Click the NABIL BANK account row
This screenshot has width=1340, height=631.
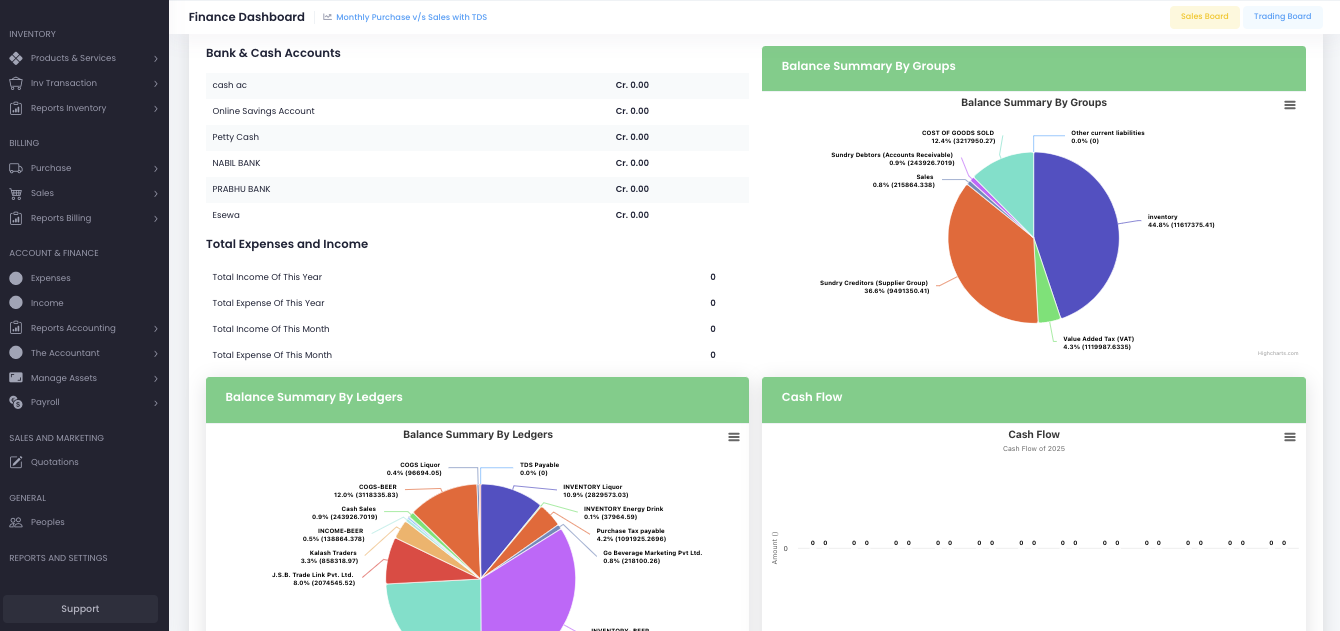[478, 163]
